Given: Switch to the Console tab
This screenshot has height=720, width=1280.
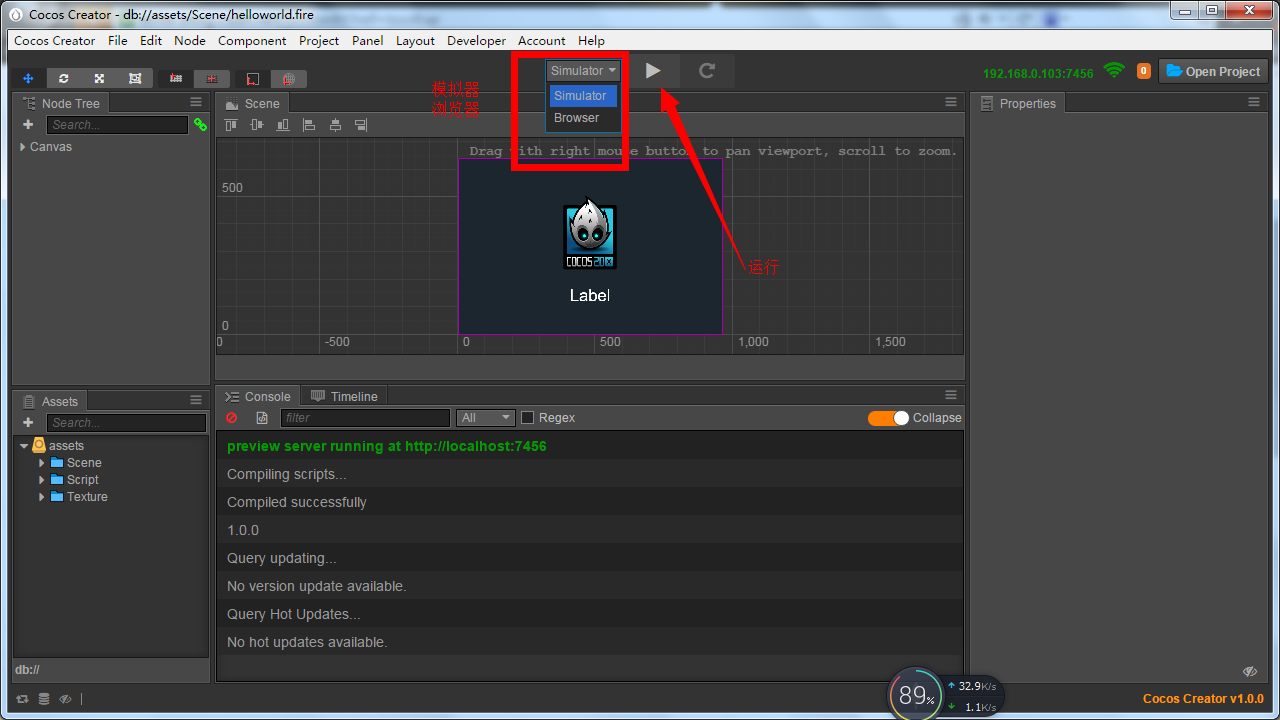Looking at the screenshot, I should [x=258, y=396].
